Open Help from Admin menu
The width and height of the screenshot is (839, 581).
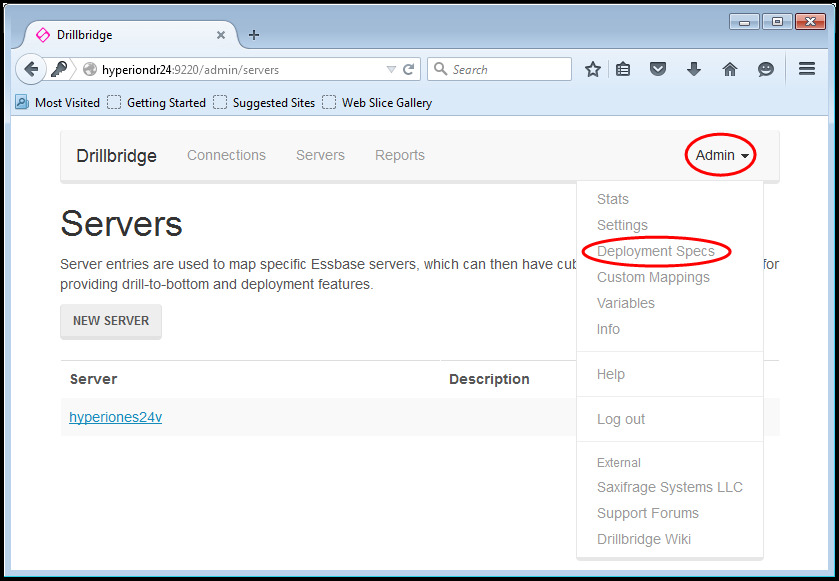pos(611,374)
